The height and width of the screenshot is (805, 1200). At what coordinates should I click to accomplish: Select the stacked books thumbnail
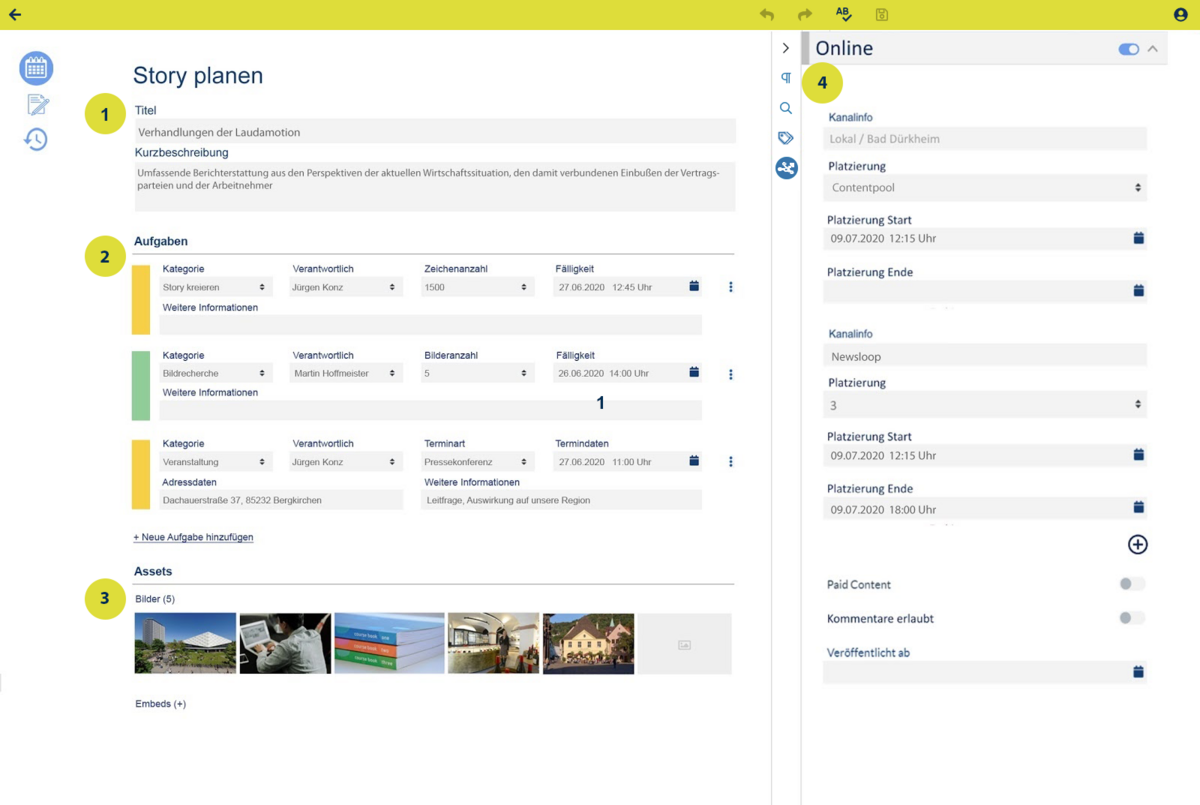coord(389,643)
